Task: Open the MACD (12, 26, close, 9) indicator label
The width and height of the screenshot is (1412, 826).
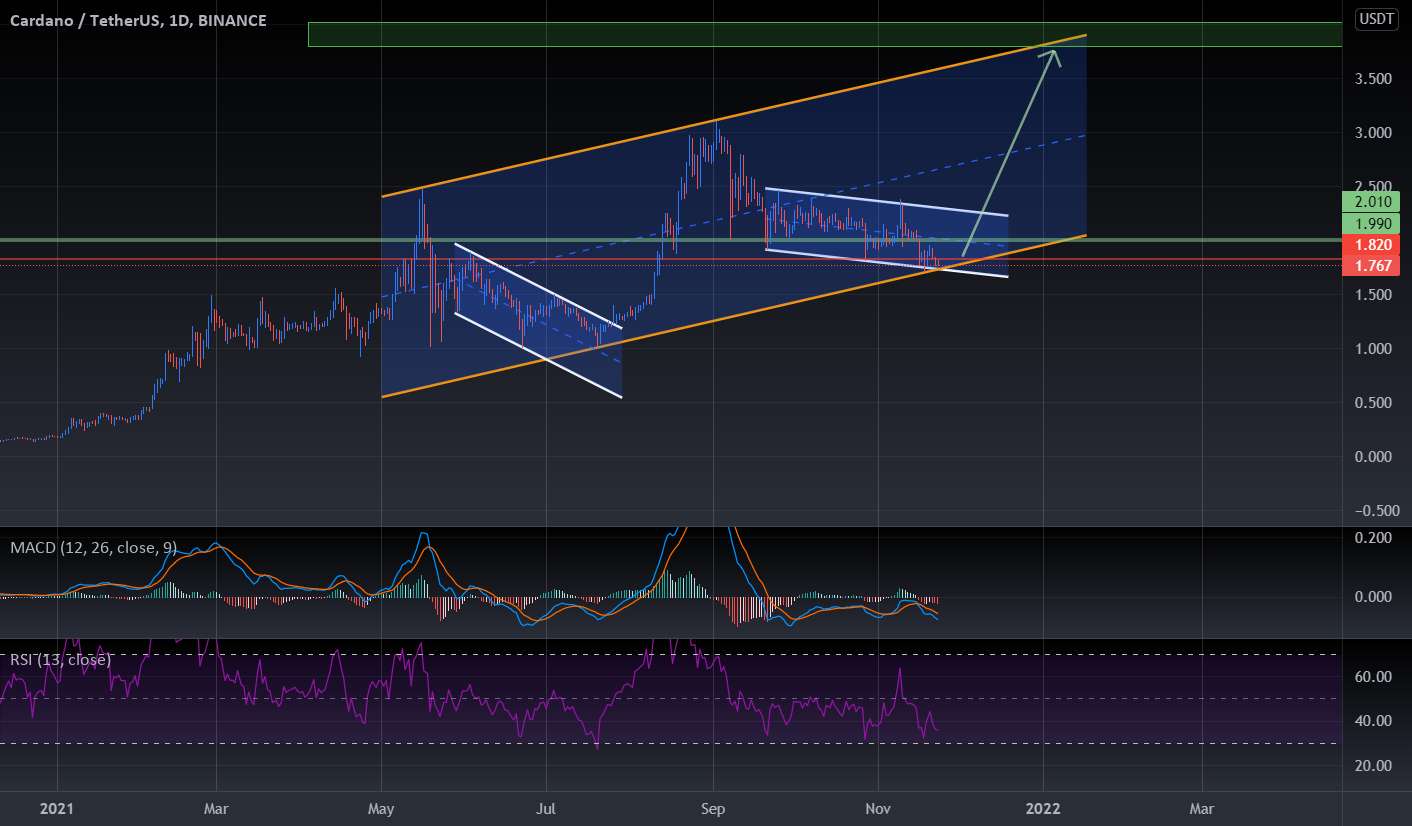Action: pos(94,547)
